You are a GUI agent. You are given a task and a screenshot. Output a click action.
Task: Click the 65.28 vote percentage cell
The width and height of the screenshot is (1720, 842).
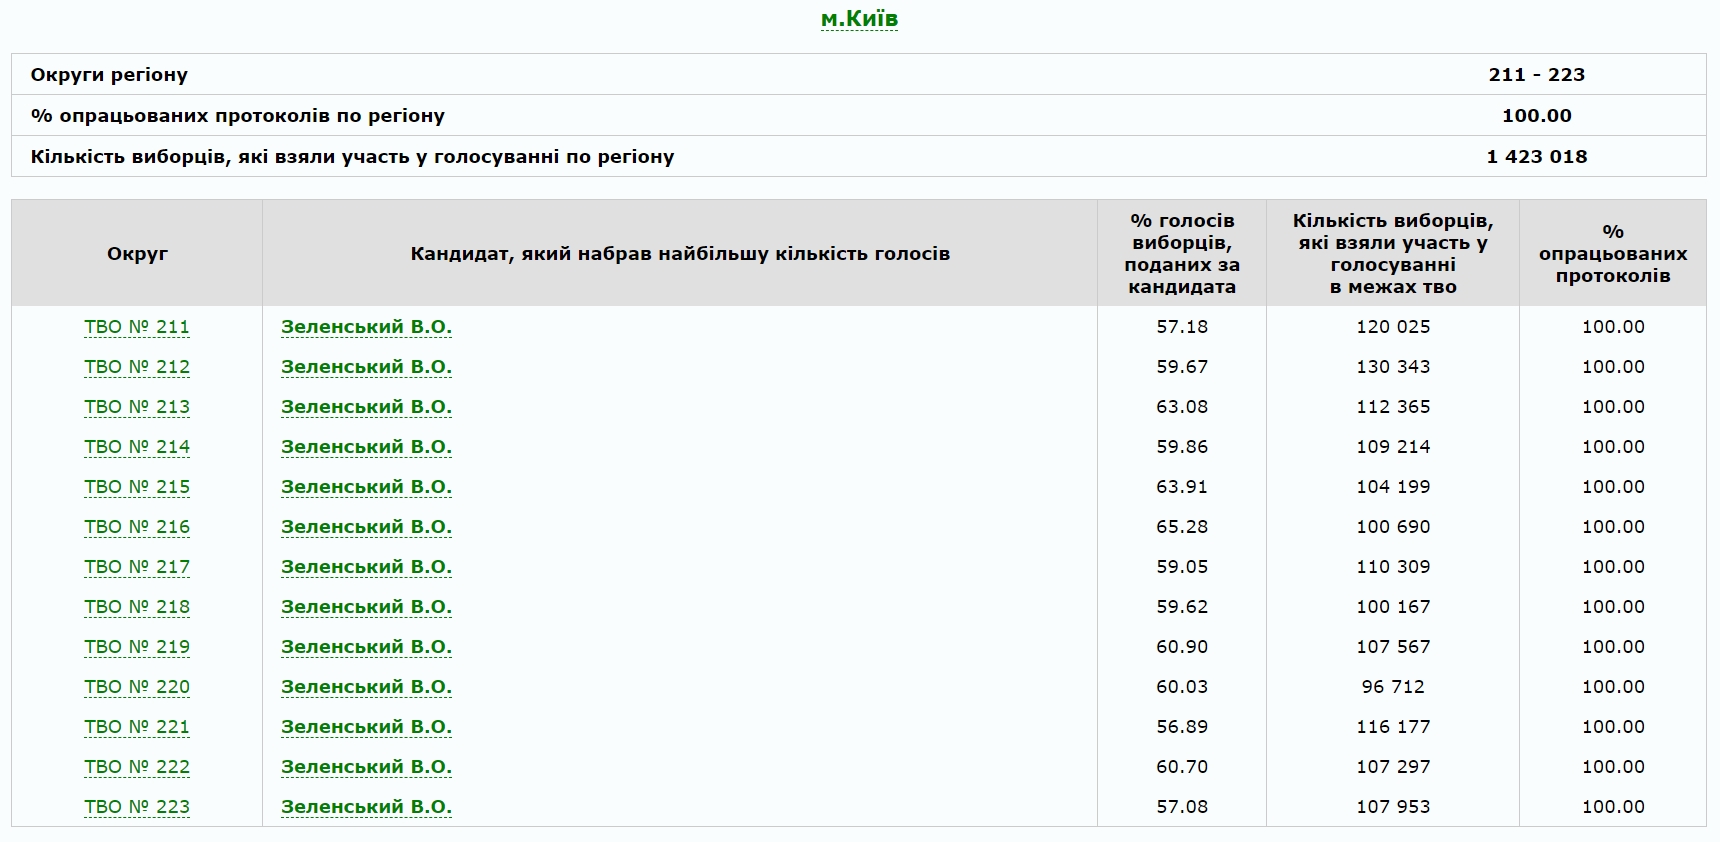1182,527
